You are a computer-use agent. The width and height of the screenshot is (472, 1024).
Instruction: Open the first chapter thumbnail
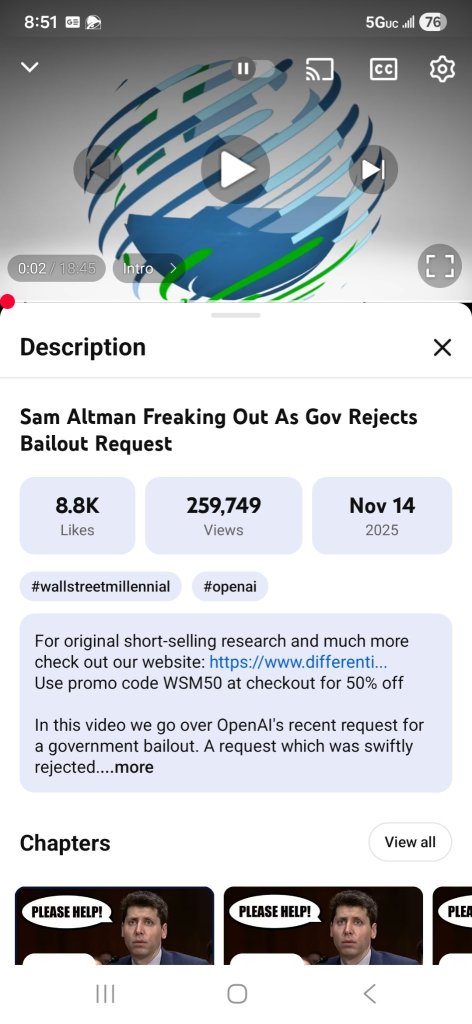point(115,925)
